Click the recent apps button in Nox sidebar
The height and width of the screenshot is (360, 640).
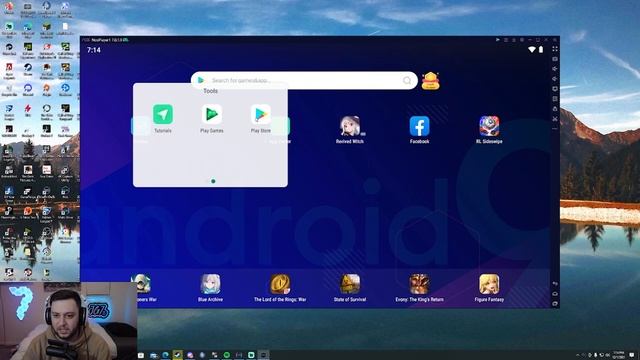tap(555, 303)
